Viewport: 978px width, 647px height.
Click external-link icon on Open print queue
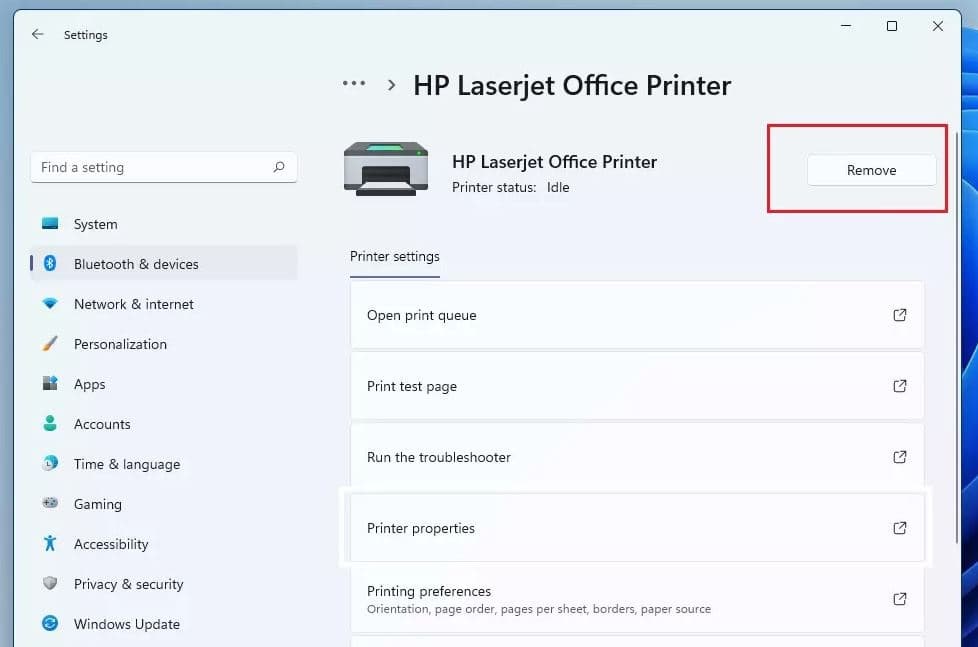click(899, 315)
